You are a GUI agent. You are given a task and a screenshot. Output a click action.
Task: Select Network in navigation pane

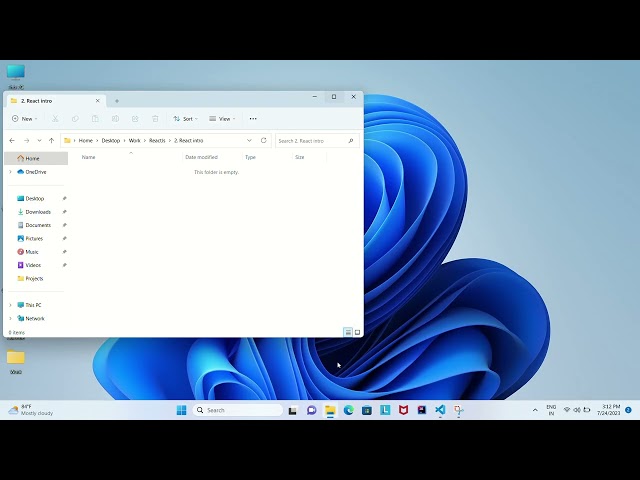(x=35, y=318)
